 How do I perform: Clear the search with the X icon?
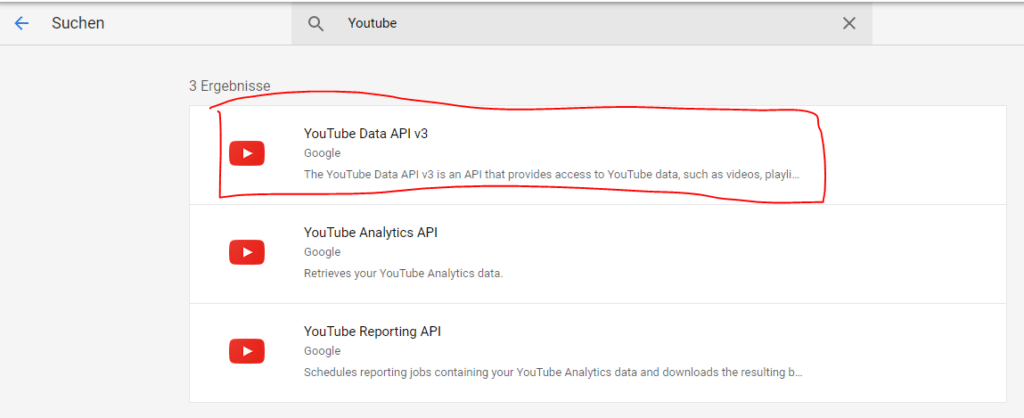[849, 24]
